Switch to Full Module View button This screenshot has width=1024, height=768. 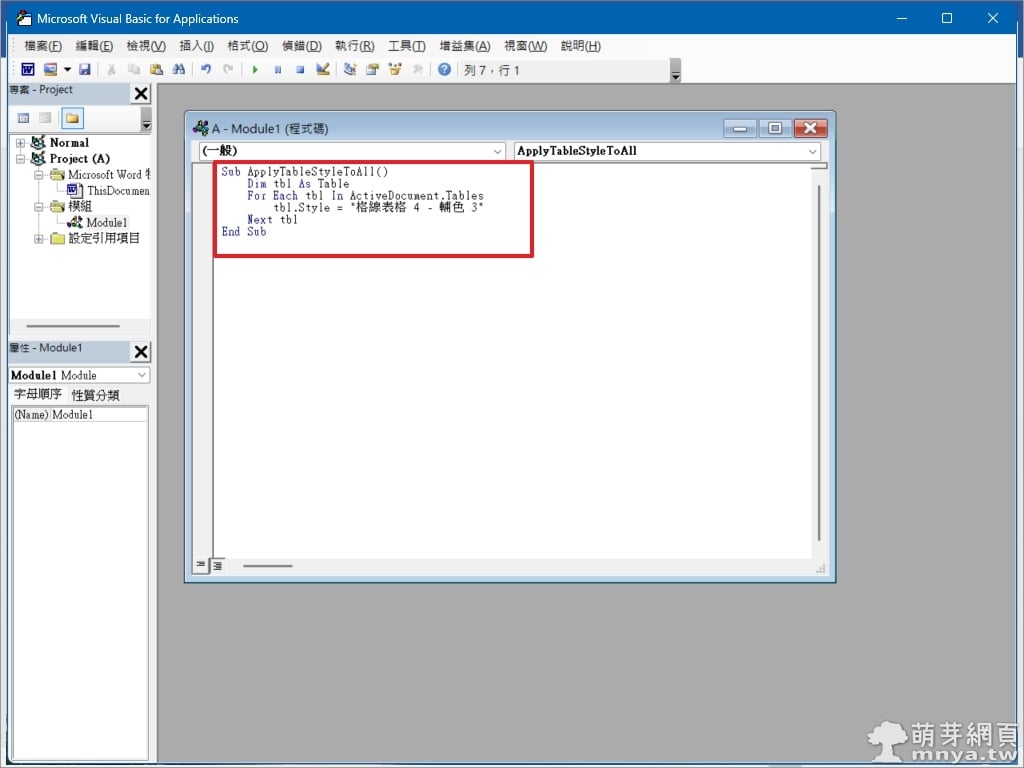217,565
